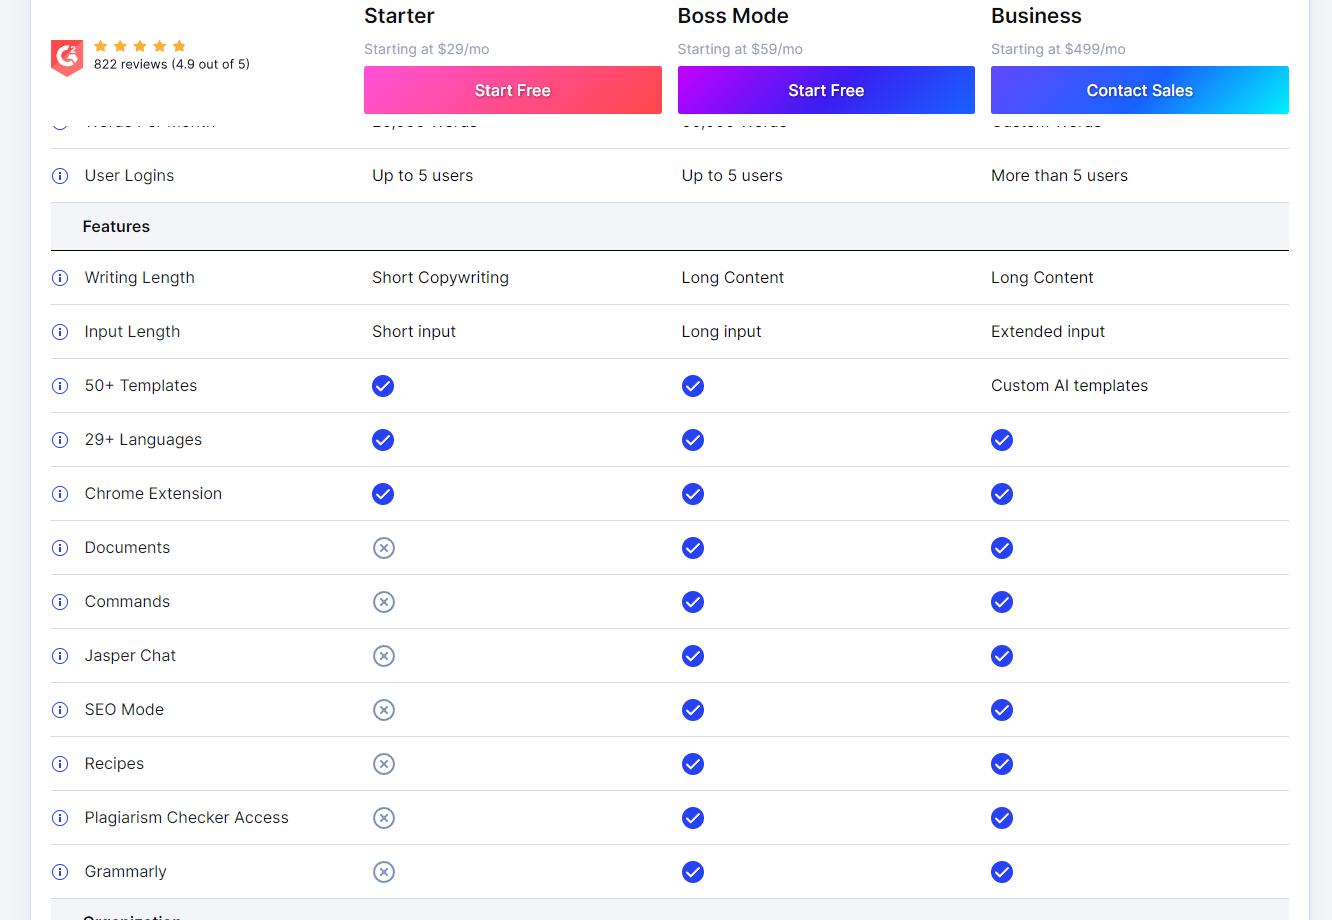Click Starter checkmark for 50+ Templates
Viewport: 1332px width, 920px height.
pos(383,386)
